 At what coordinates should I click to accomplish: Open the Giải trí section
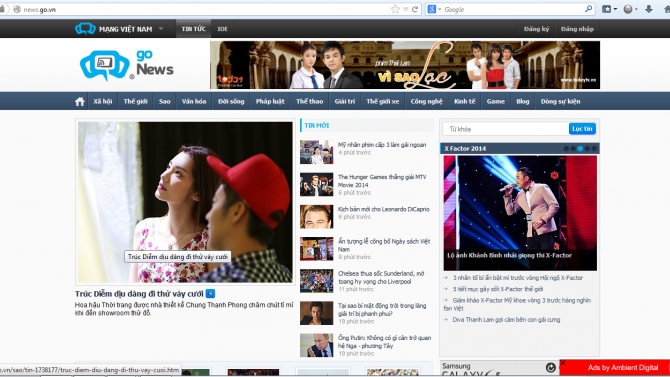pyautogui.click(x=345, y=101)
